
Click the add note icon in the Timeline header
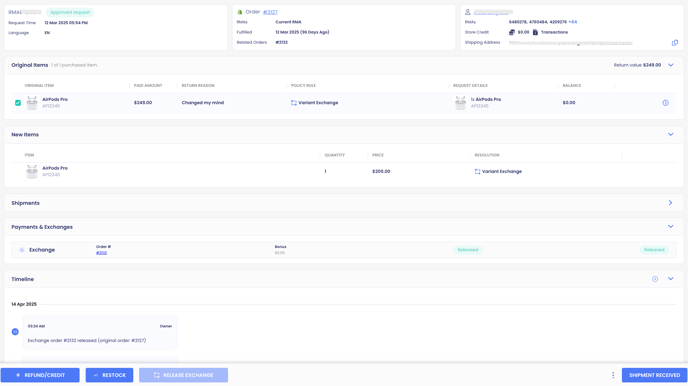pyautogui.click(x=655, y=279)
